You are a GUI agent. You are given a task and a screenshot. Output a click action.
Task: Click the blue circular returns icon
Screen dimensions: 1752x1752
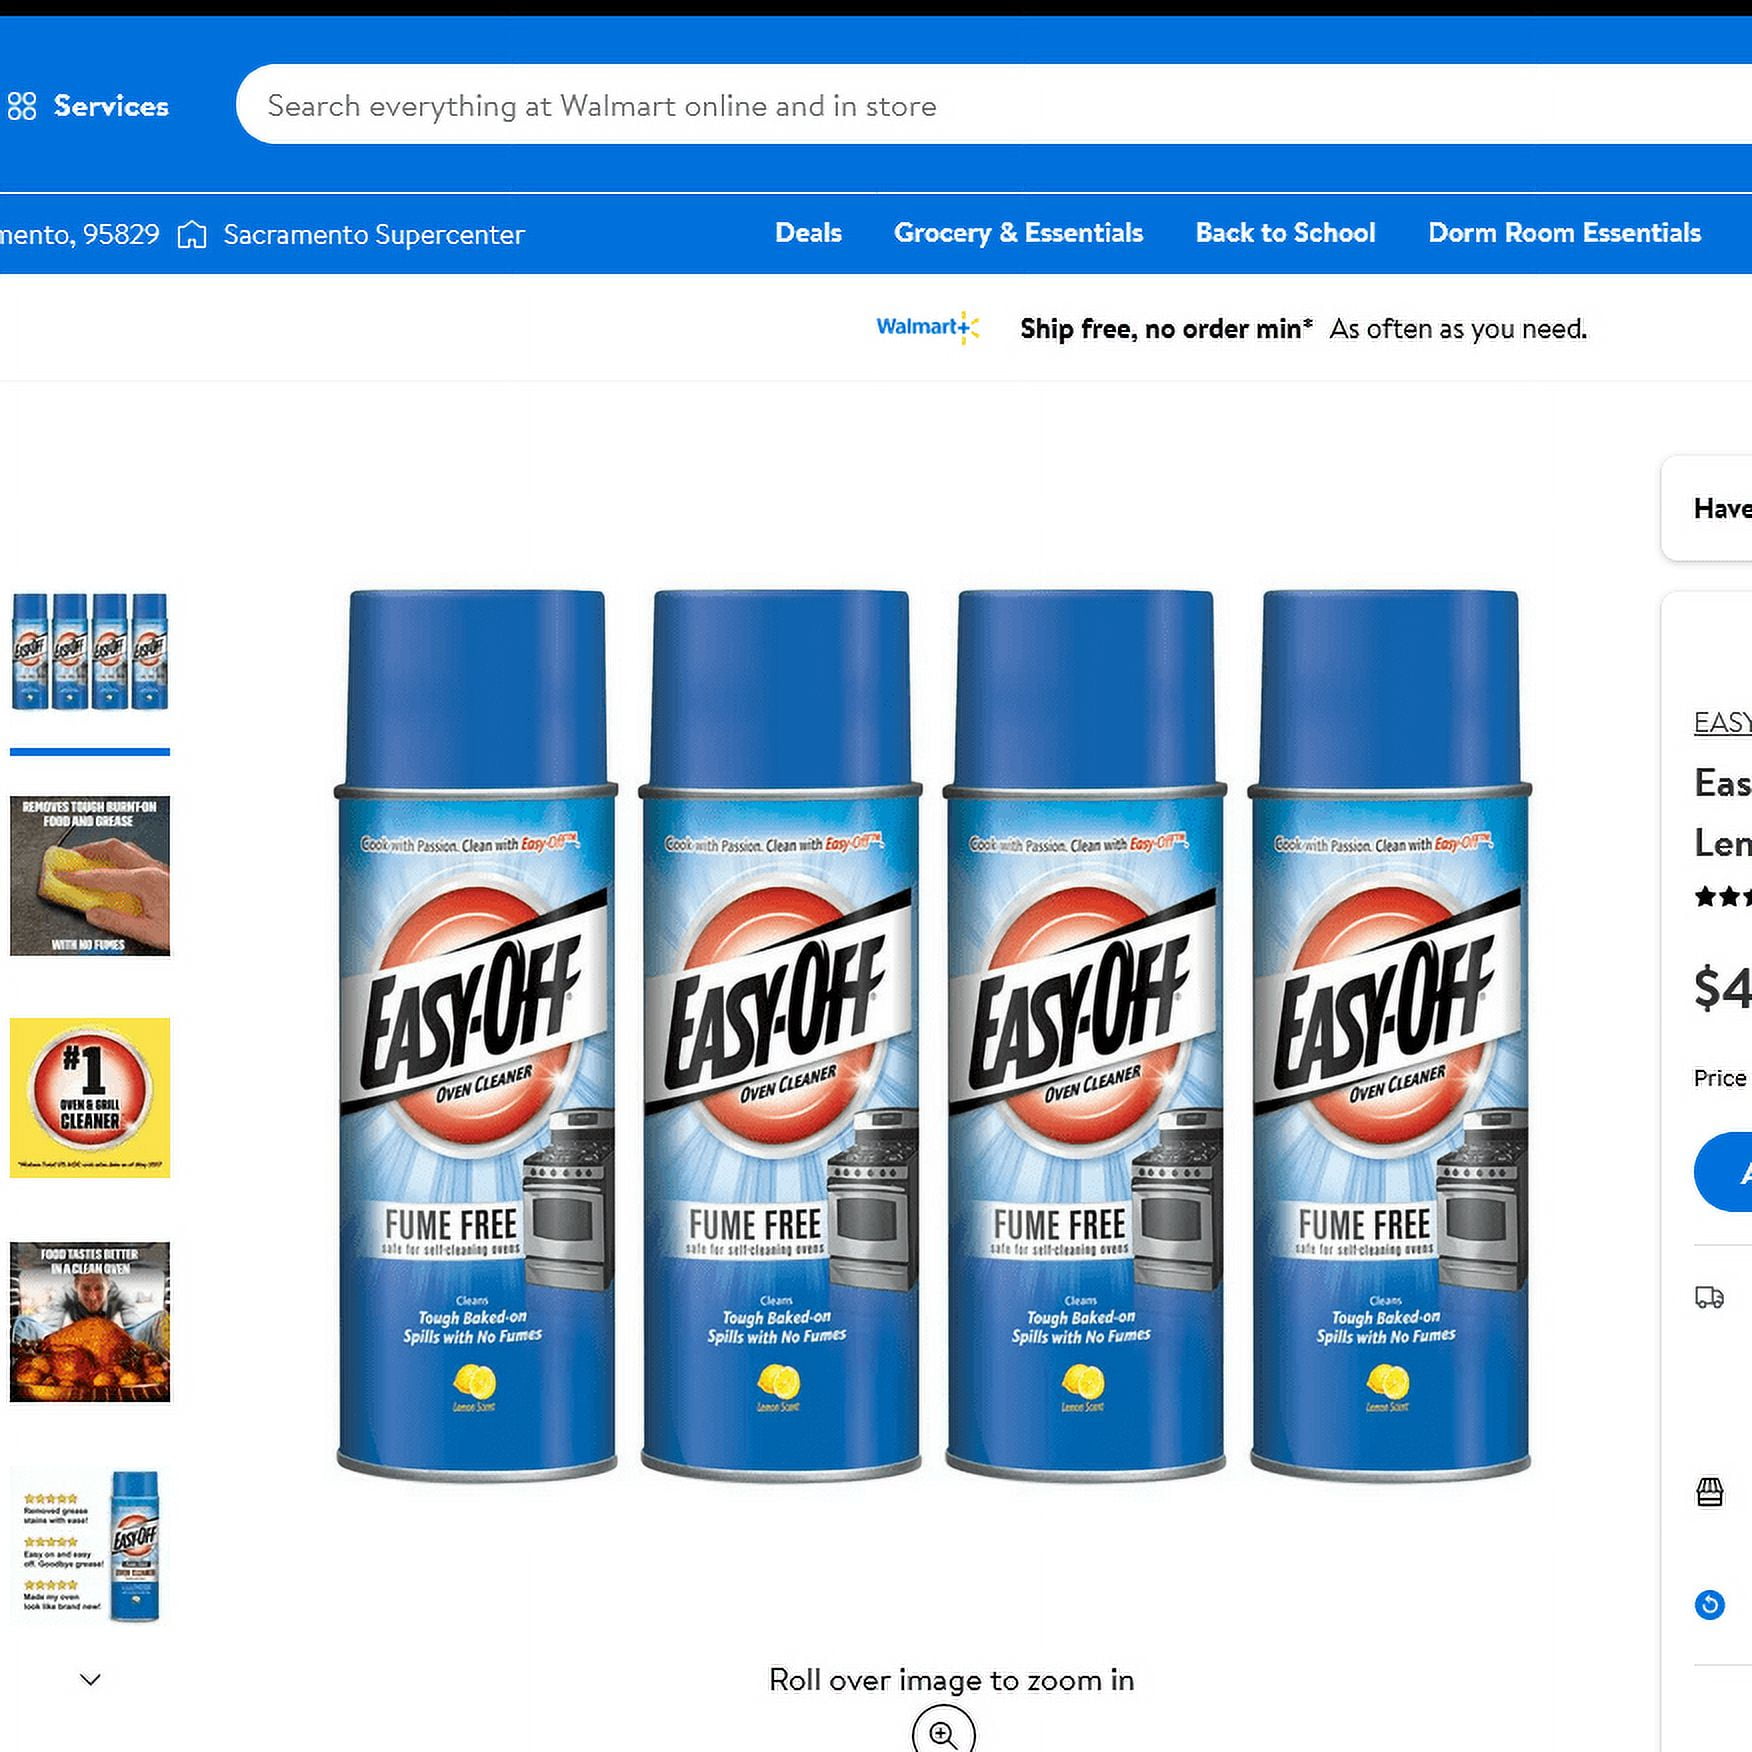coord(1710,1605)
